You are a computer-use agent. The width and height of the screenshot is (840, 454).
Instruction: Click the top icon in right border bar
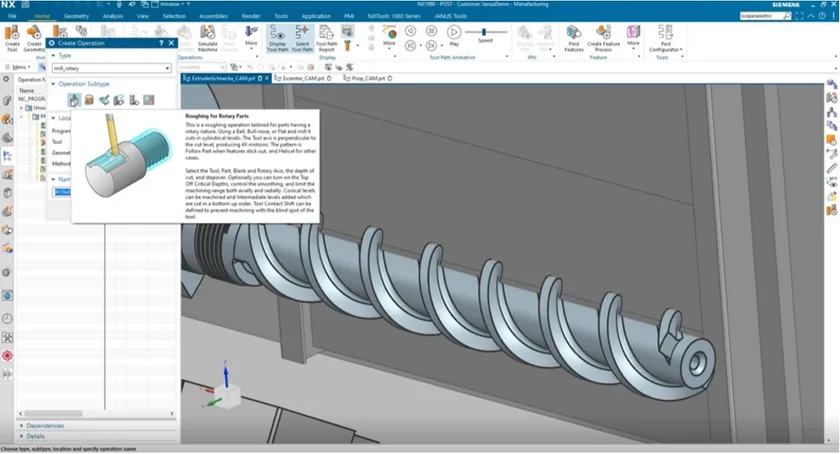(831, 85)
